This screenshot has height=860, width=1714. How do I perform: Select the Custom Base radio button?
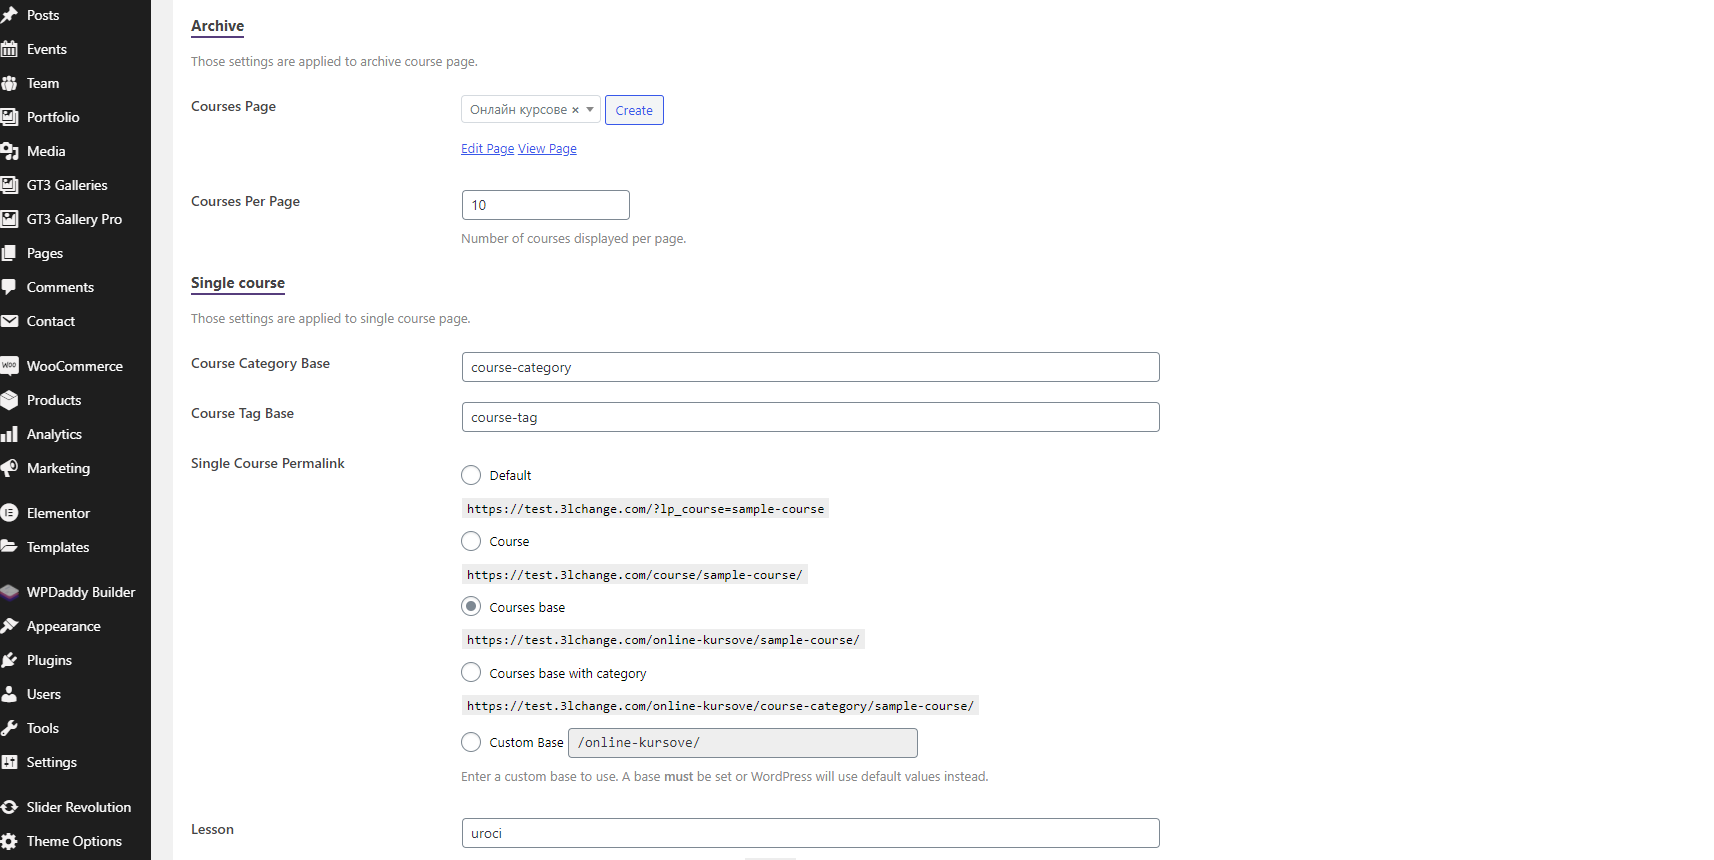point(471,742)
